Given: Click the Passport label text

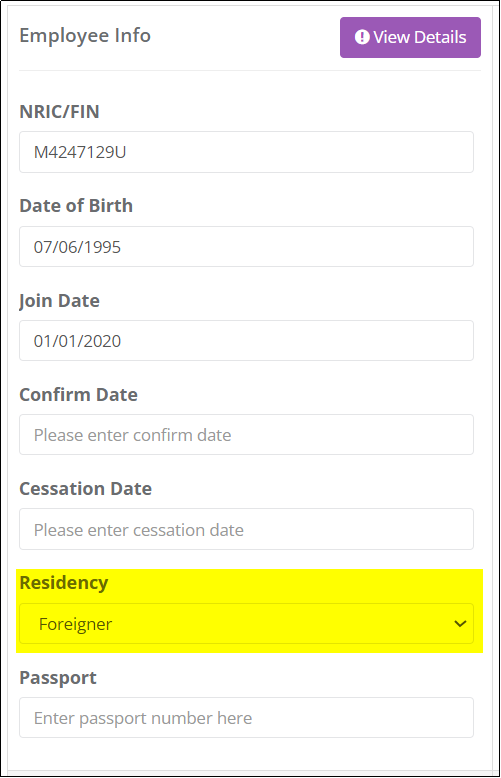Looking at the screenshot, I should click(58, 678).
